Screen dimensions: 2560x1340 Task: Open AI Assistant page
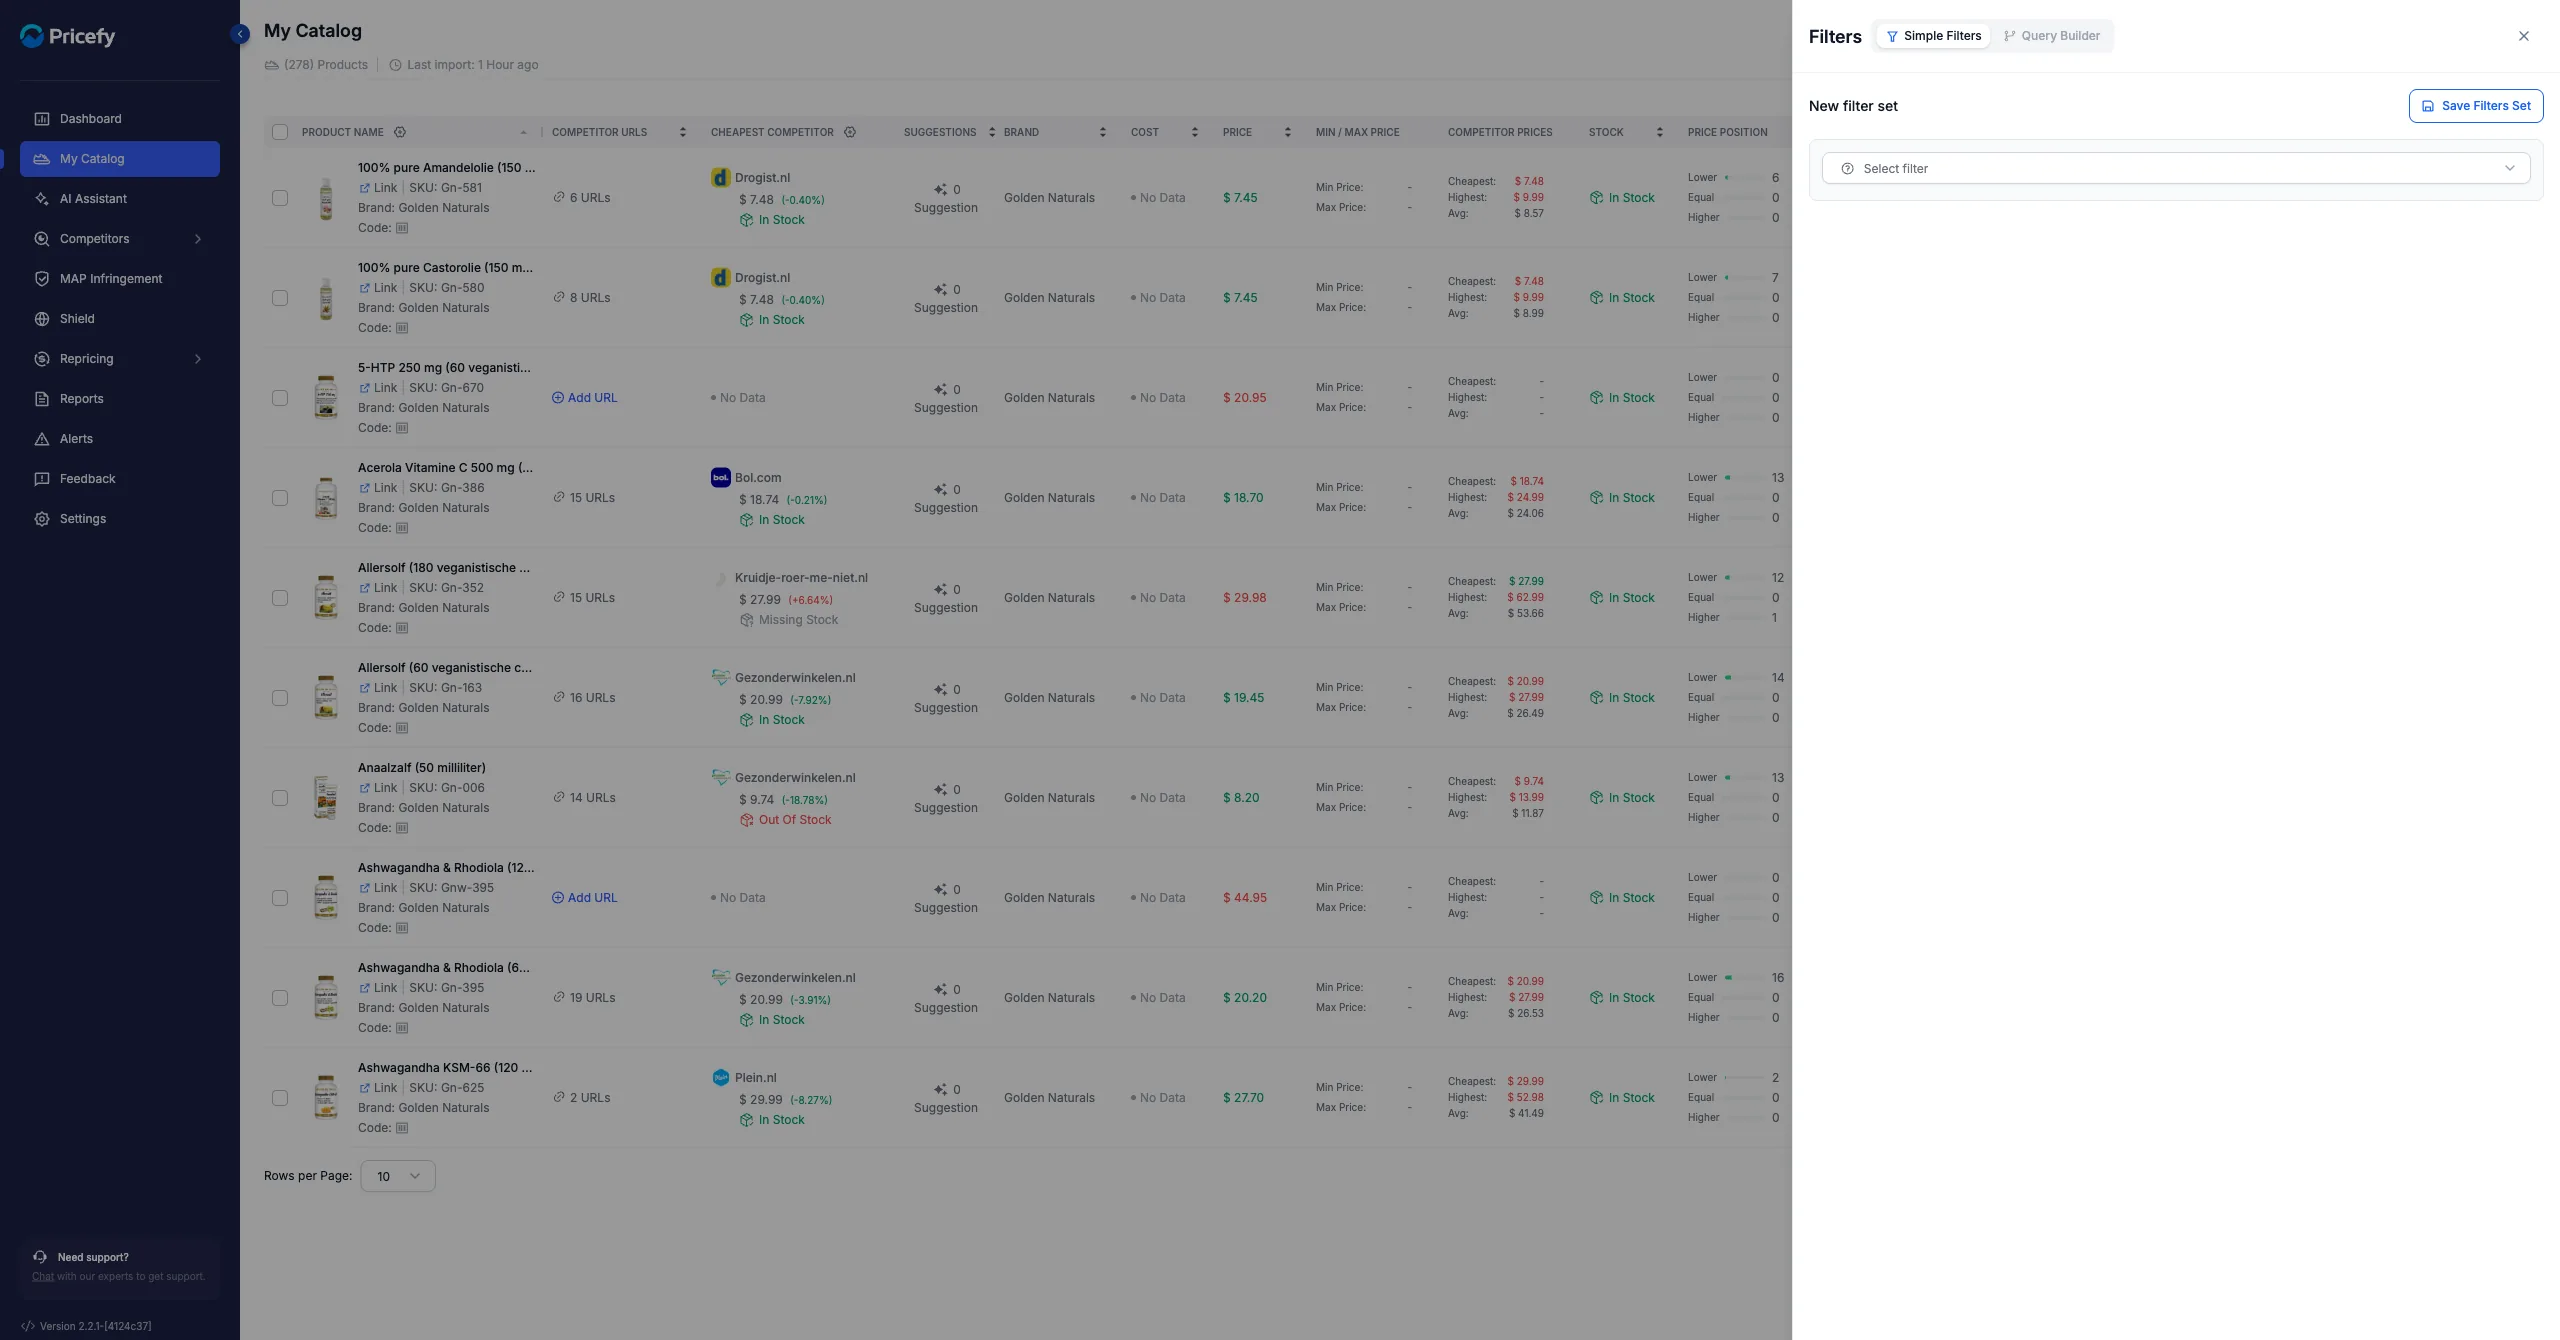(120, 199)
